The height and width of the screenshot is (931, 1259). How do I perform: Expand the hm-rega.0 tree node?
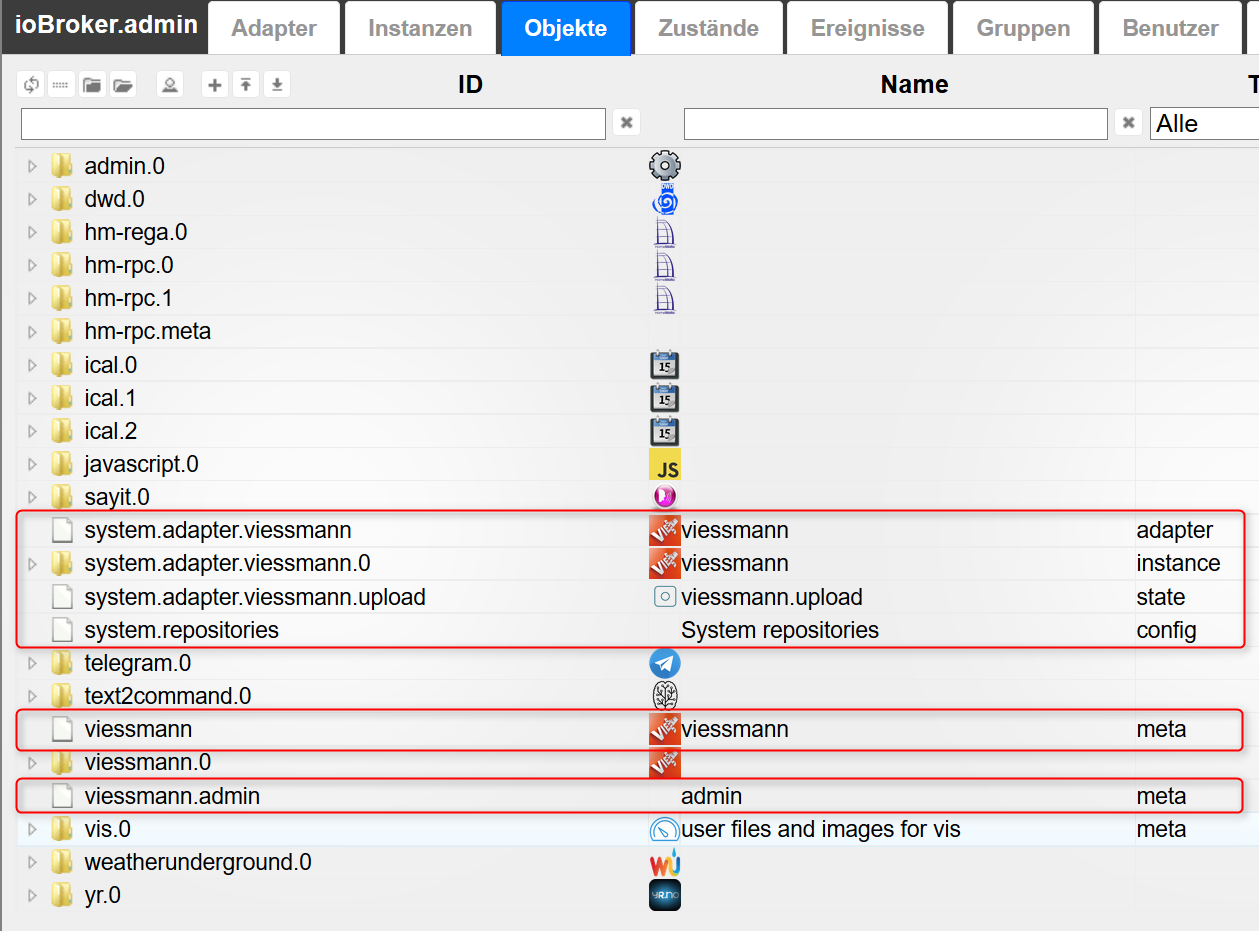(x=32, y=232)
